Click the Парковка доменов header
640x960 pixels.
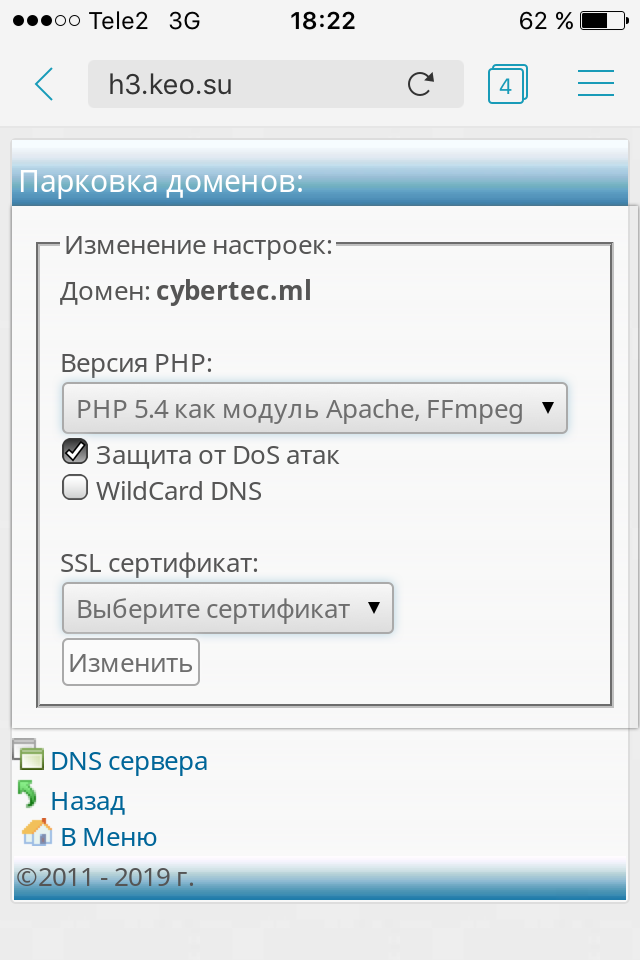pos(161,182)
